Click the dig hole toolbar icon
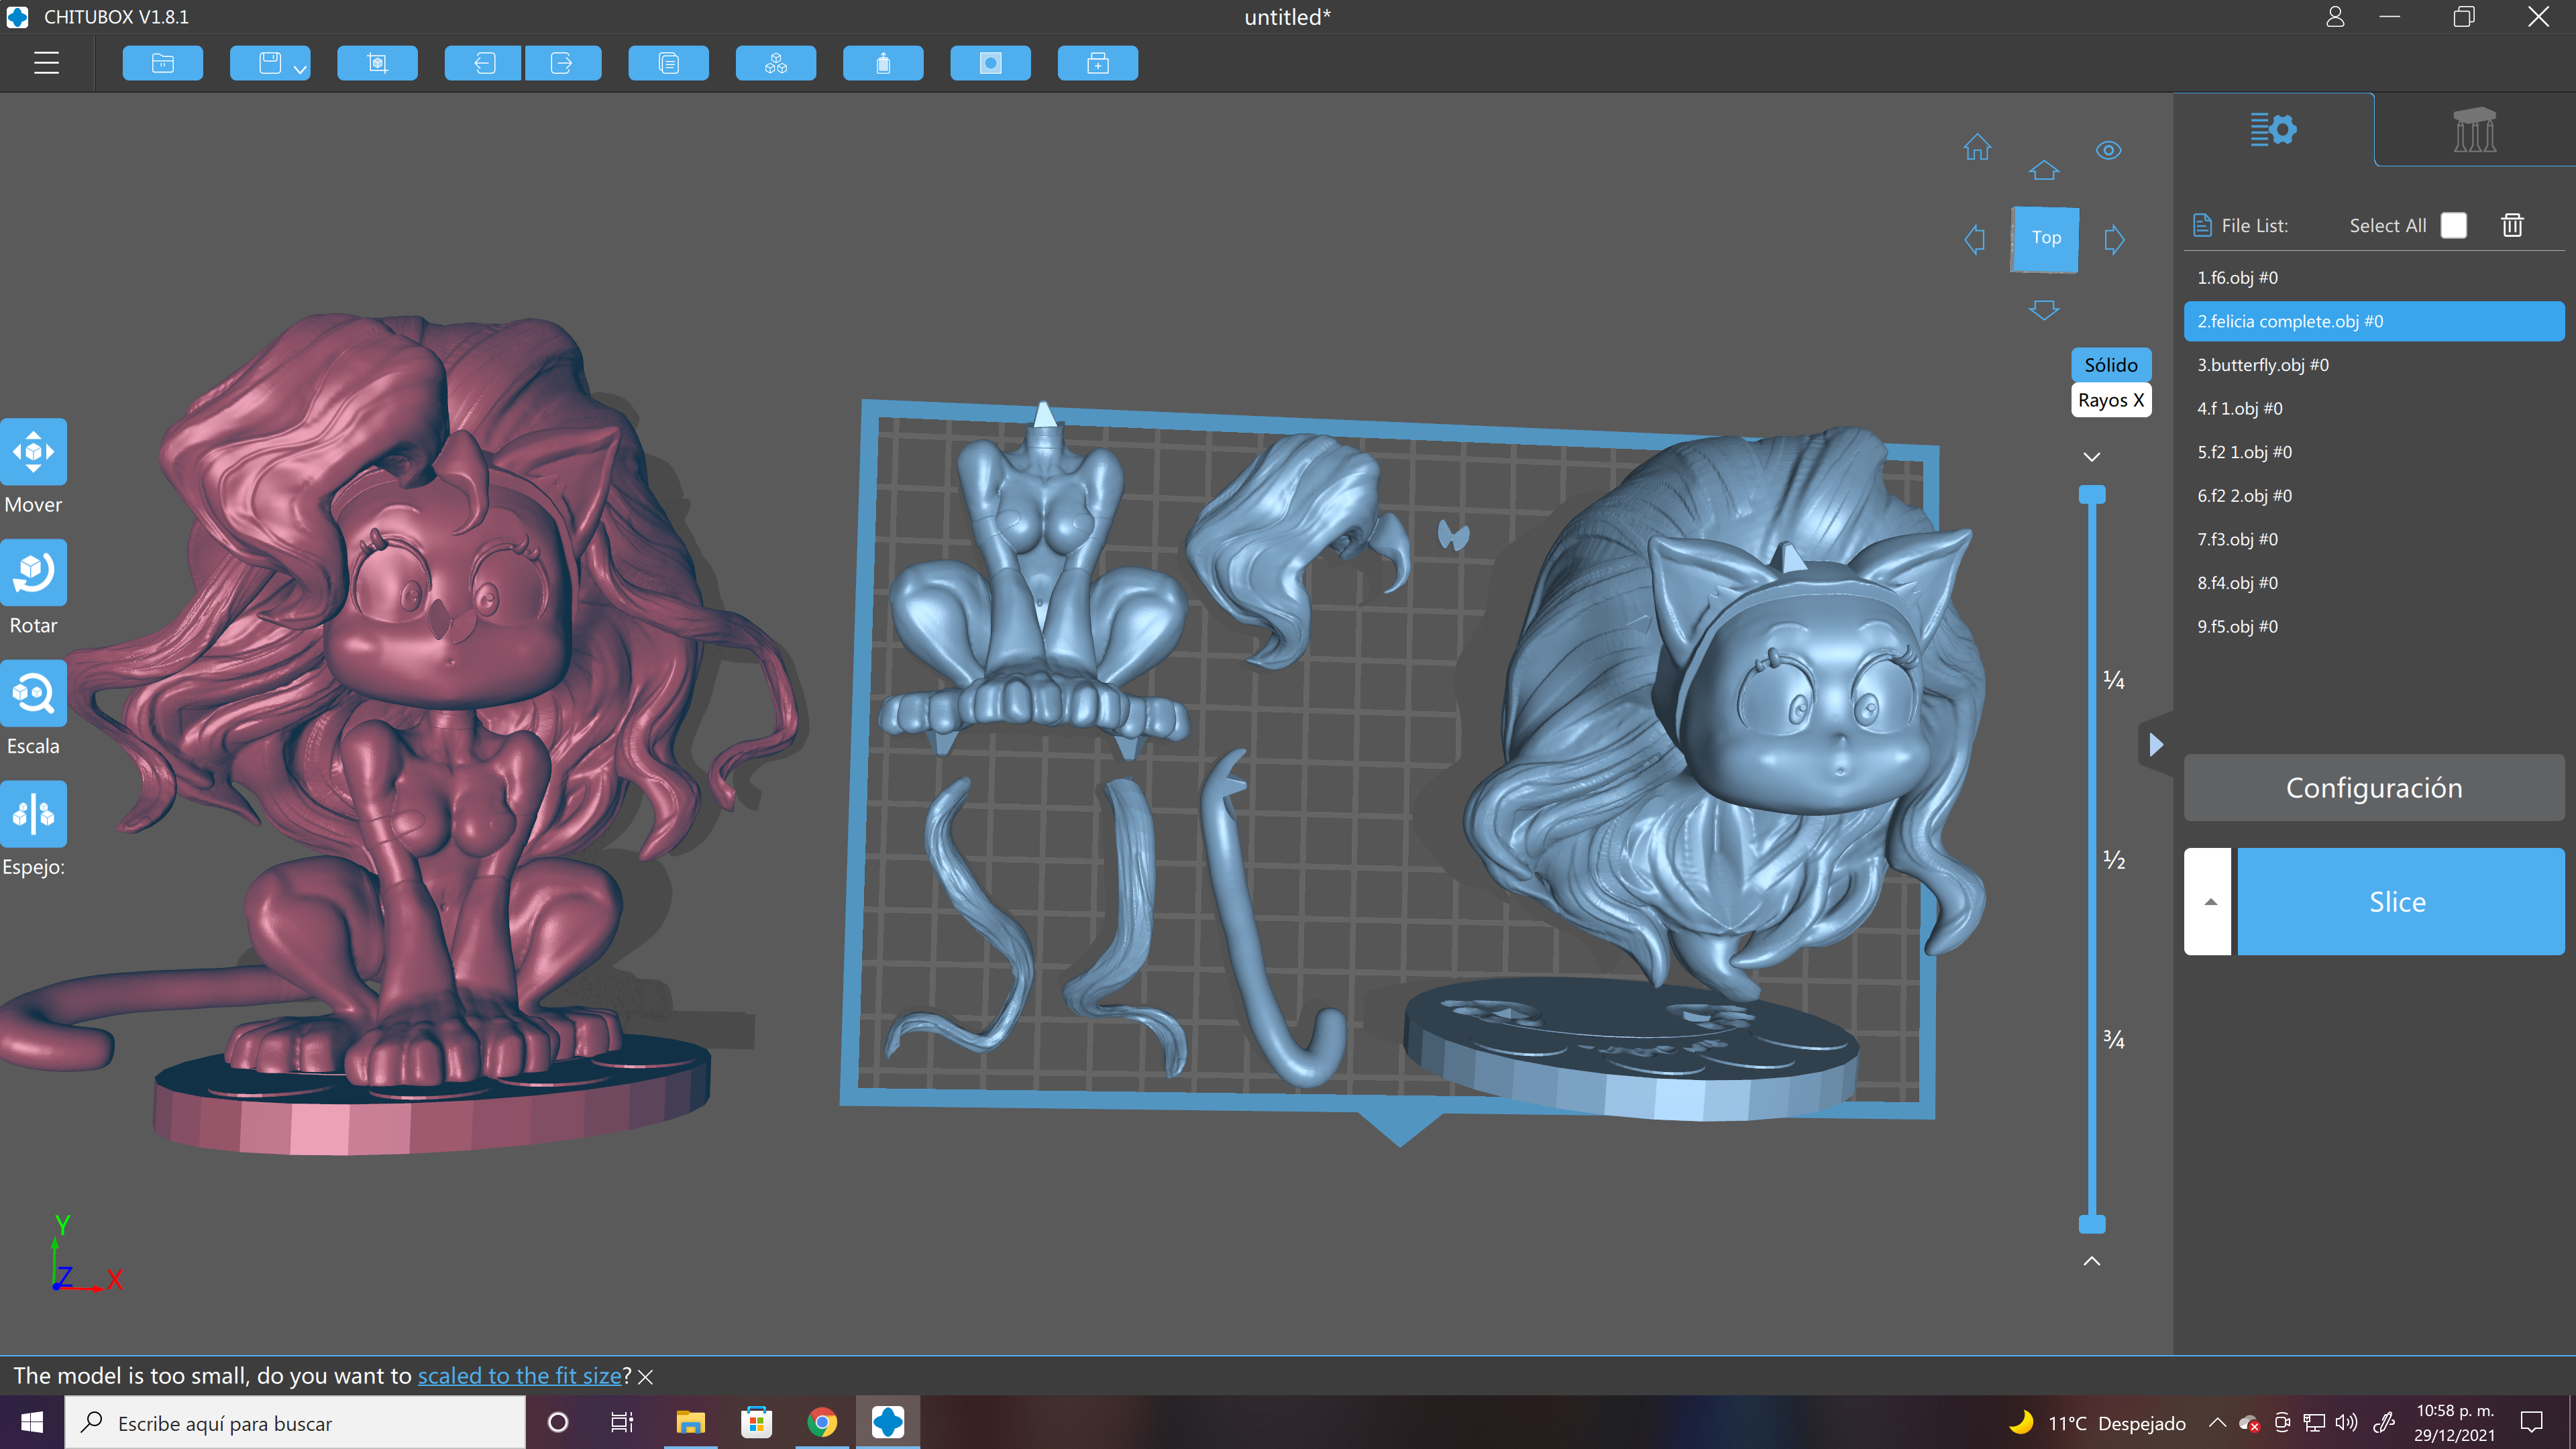 [990, 63]
